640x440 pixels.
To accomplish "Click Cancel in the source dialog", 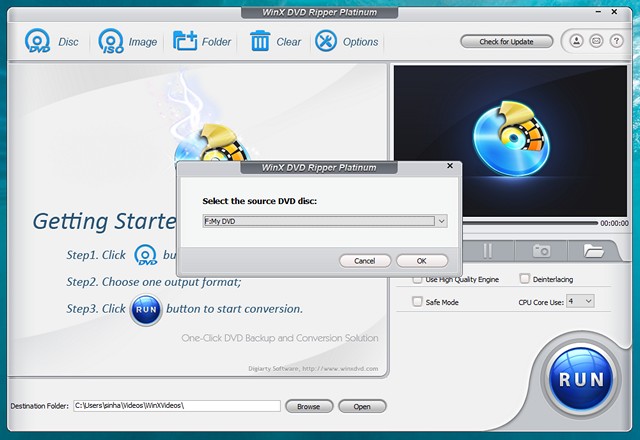I will point(365,260).
